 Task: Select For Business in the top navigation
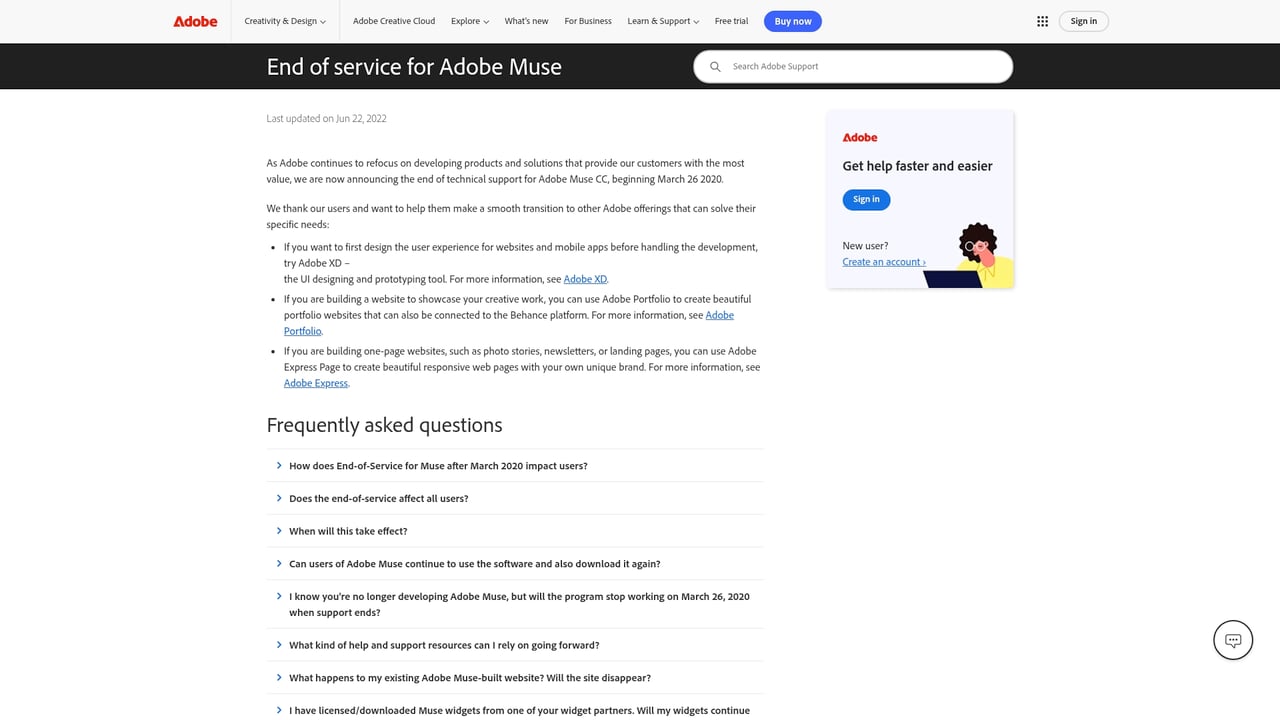[x=587, y=20]
